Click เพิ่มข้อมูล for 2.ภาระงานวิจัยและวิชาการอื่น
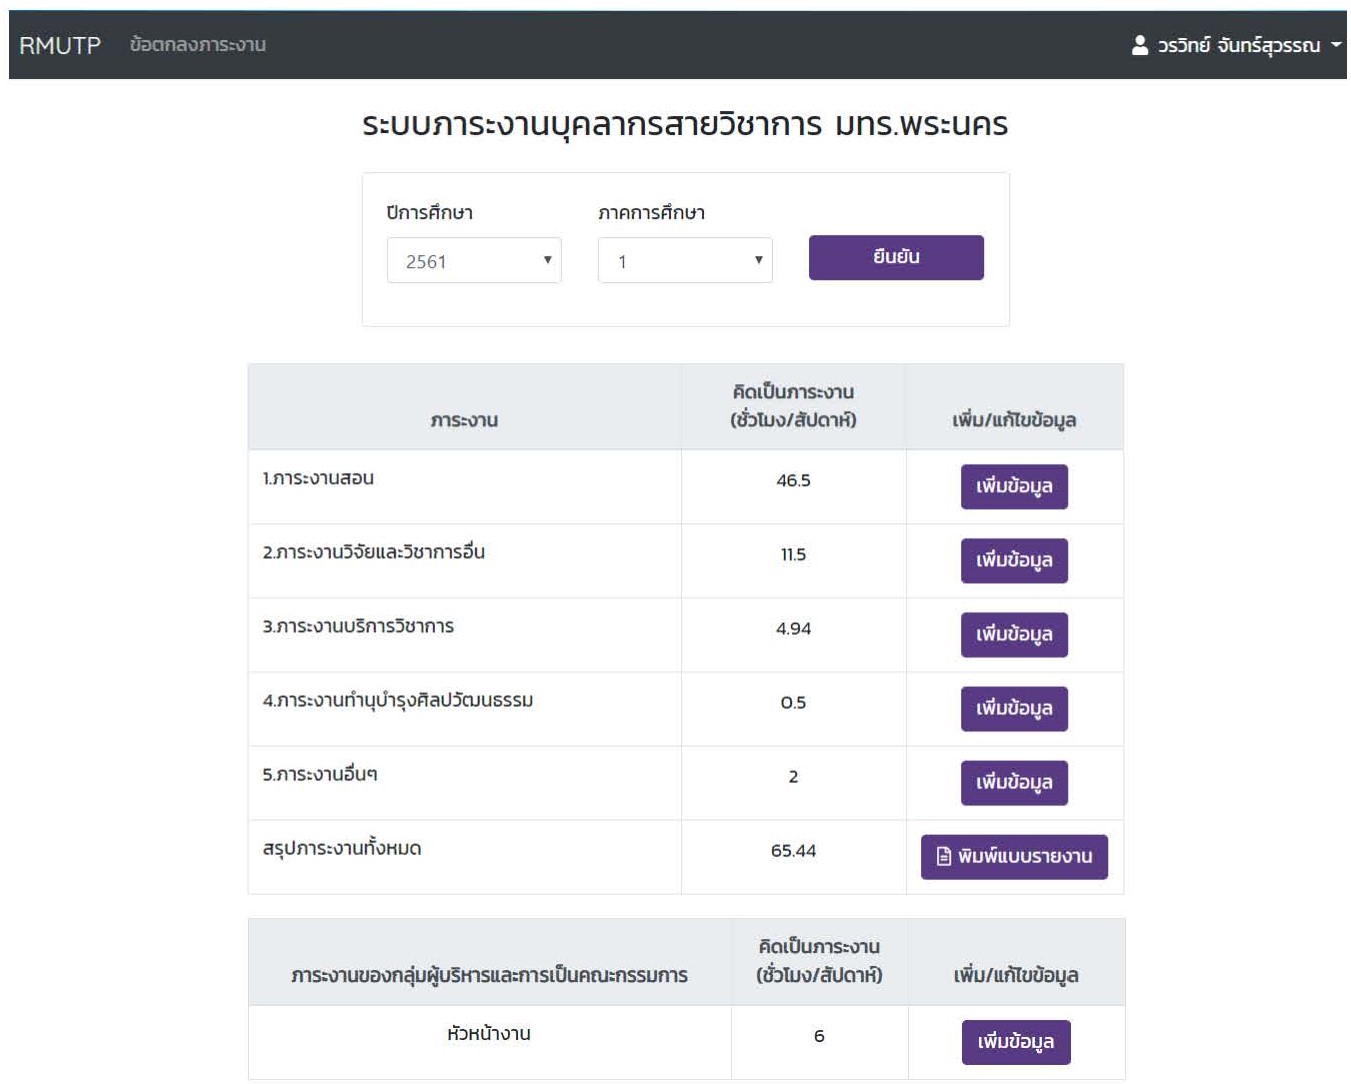Image resolution: width=1351 pixels, height=1084 pixels. tap(1013, 561)
